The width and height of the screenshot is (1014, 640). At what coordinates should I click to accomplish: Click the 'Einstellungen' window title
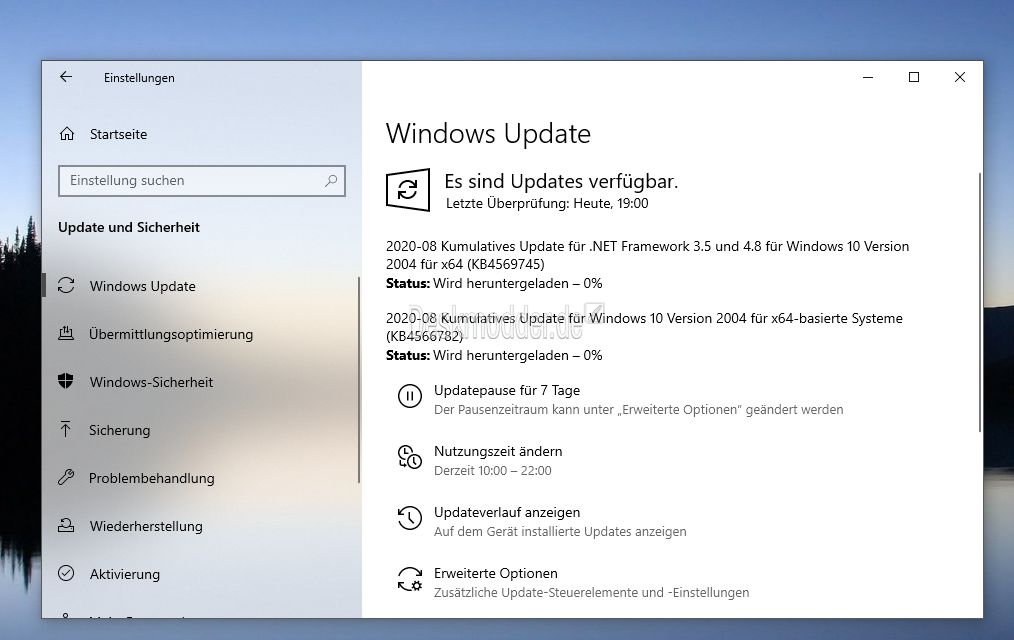click(x=139, y=78)
